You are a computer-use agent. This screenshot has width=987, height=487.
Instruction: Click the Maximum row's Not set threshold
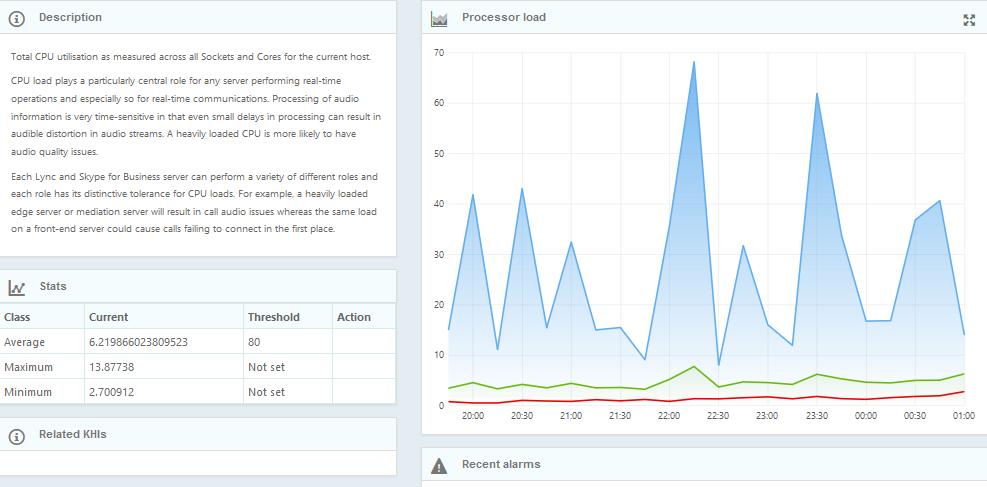[266, 367]
